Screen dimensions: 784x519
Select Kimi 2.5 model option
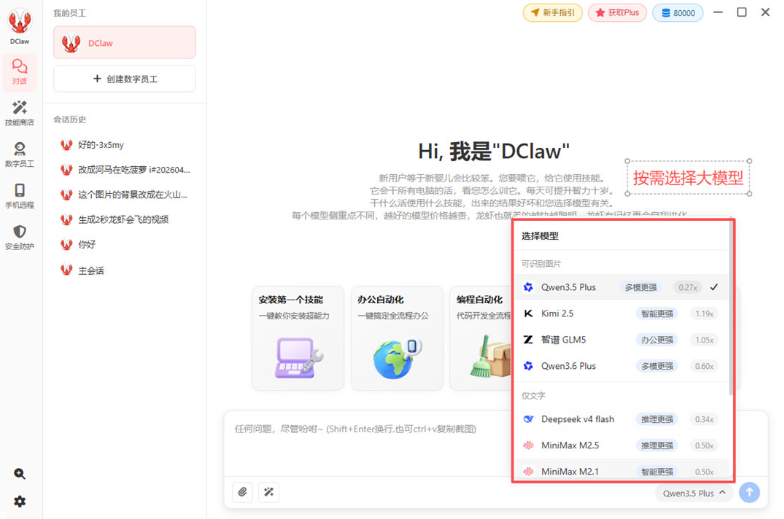(622, 314)
